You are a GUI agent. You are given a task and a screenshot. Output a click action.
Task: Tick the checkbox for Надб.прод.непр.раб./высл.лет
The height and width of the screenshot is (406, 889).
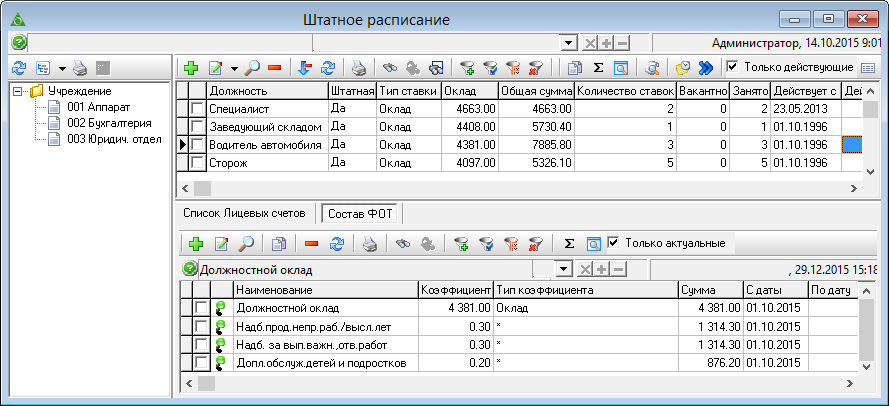pos(201,326)
